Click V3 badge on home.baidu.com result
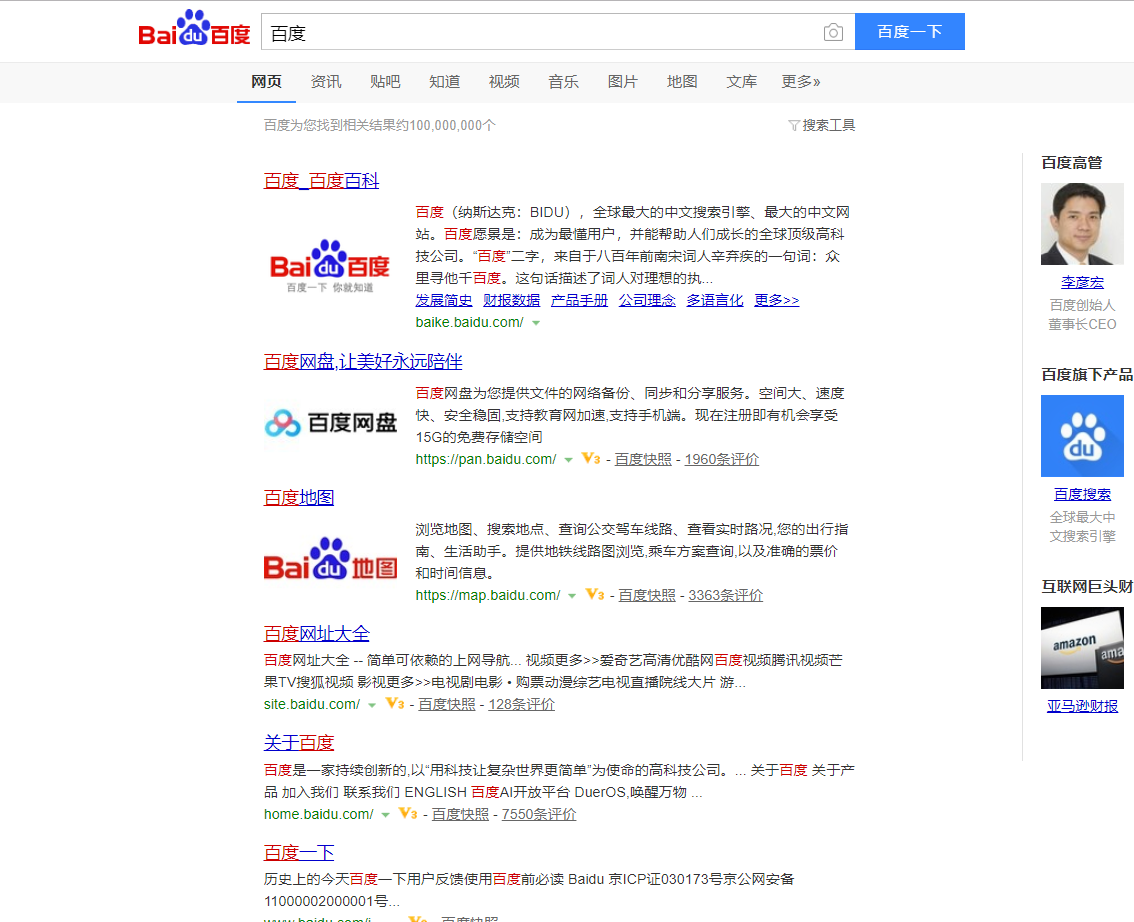The image size is (1134, 922). click(408, 813)
